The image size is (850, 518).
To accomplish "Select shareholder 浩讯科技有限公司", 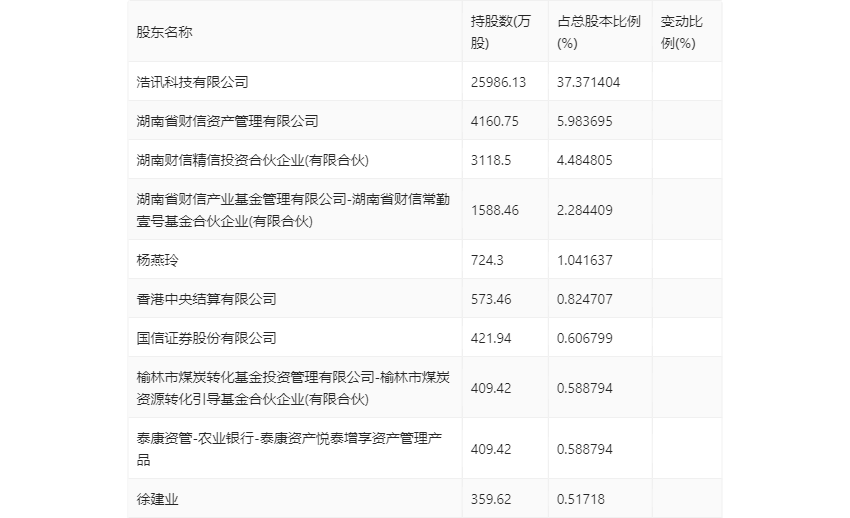I will click(192, 82).
